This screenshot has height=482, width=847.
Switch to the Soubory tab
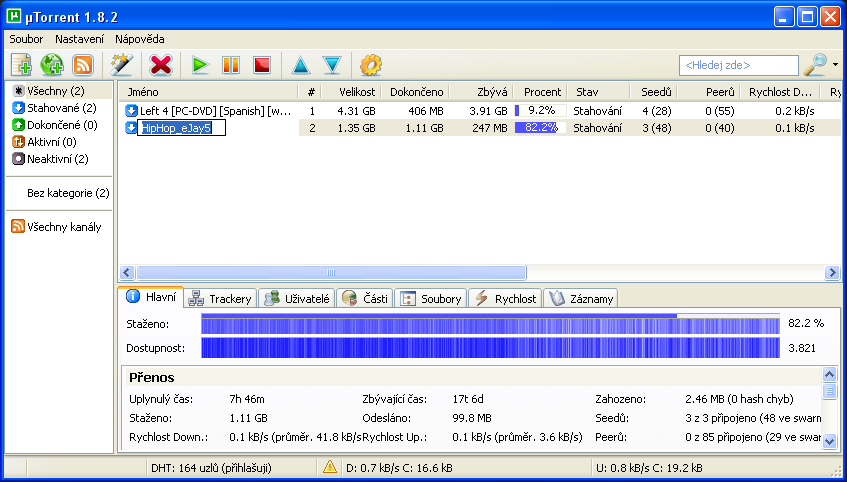pyautogui.click(x=431, y=298)
